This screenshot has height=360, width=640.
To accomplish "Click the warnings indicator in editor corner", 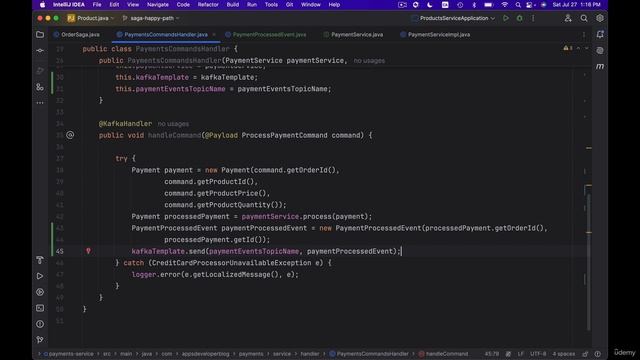I will tap(568, 48).
